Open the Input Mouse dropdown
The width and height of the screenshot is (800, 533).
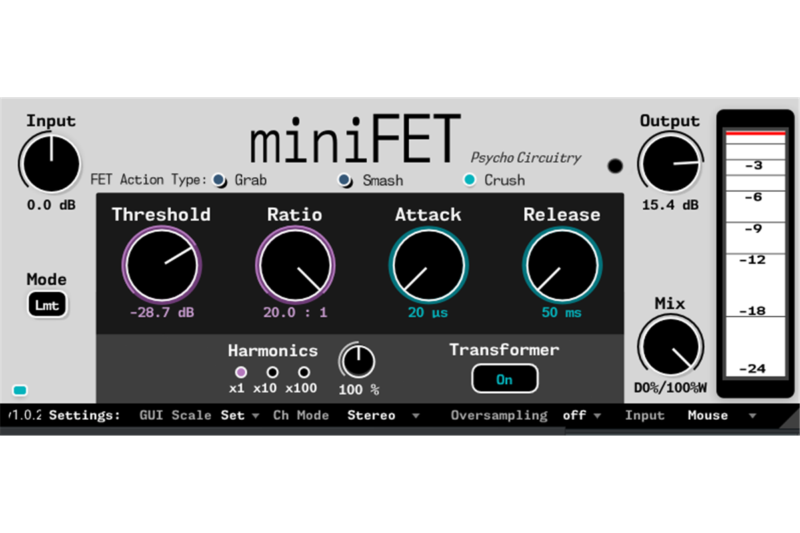pyautogui.click(x=718, y=415)
